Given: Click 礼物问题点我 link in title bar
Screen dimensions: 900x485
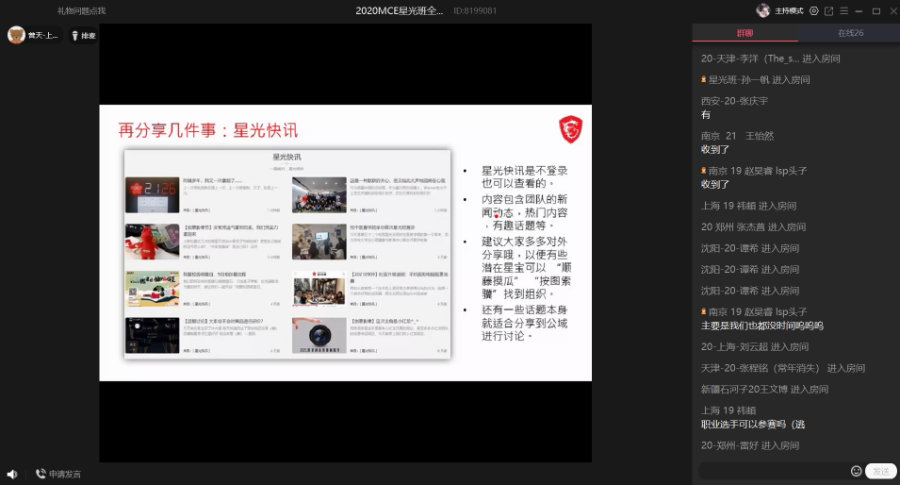Looking at the screenshot, I should coord(81,11).
